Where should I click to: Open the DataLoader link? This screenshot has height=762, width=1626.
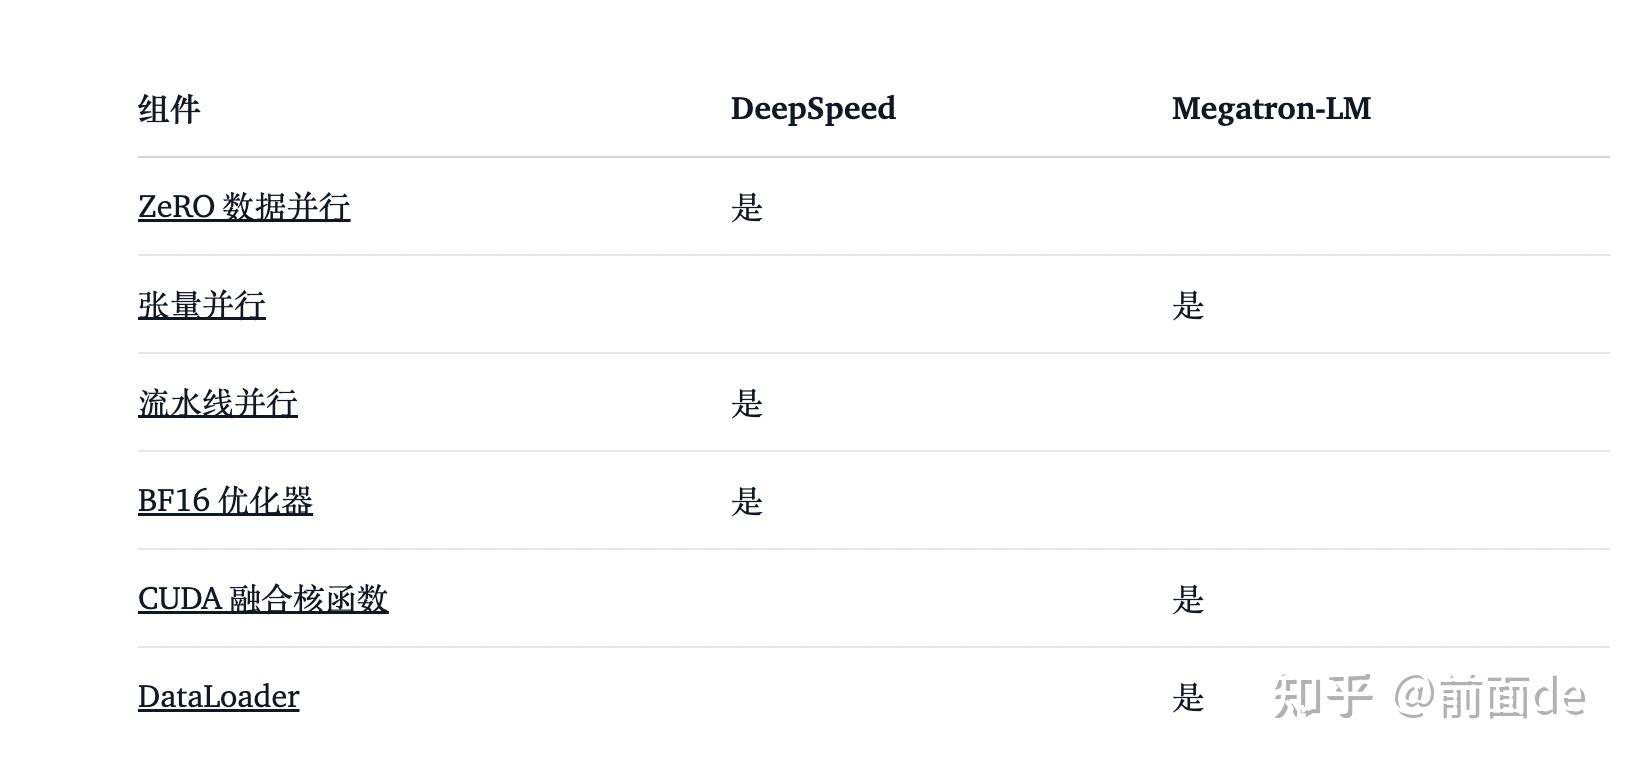tap(218, 697)
